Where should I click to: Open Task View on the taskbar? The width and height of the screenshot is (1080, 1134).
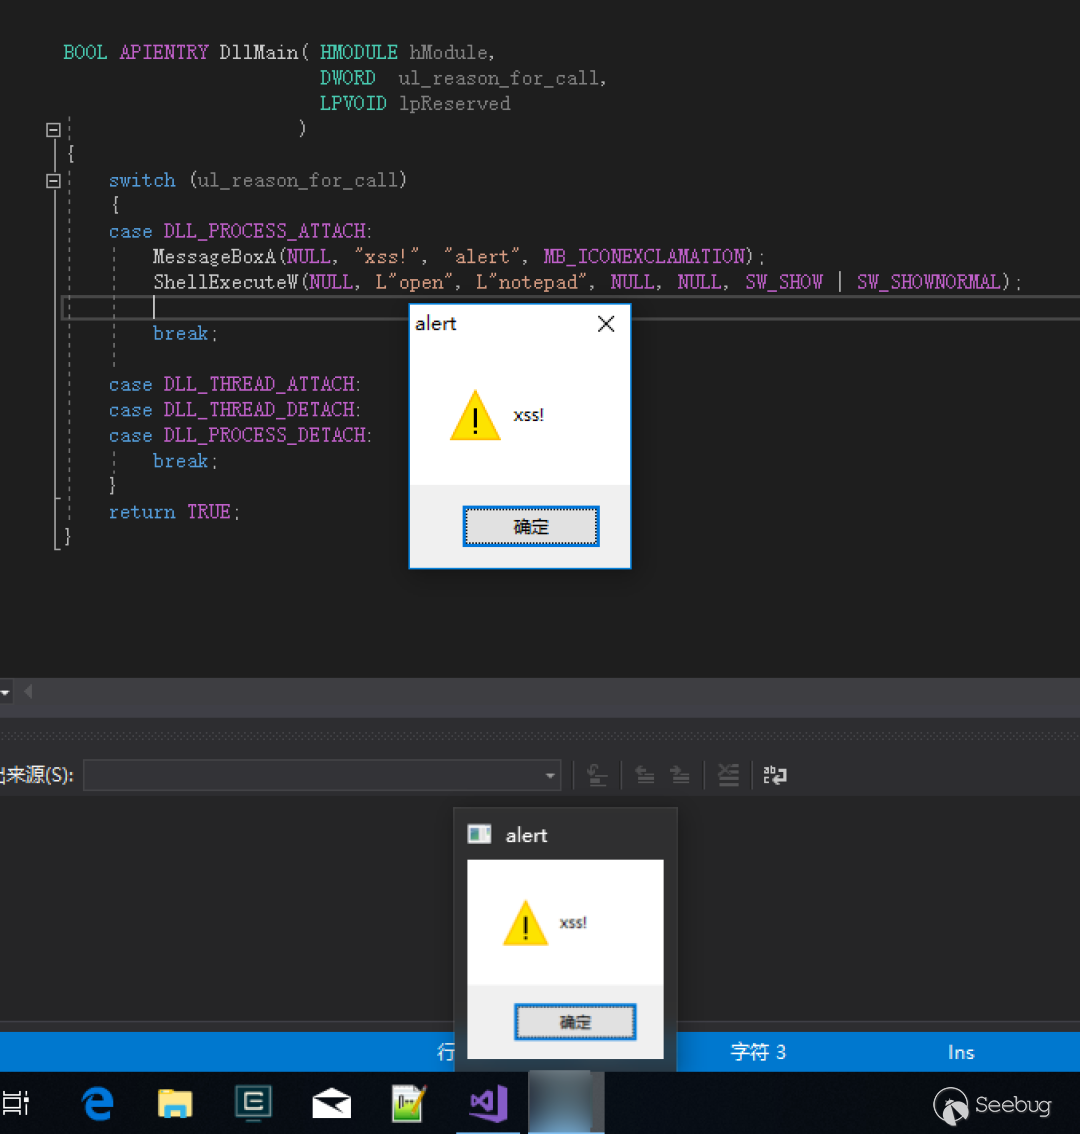coord(16,1104)
